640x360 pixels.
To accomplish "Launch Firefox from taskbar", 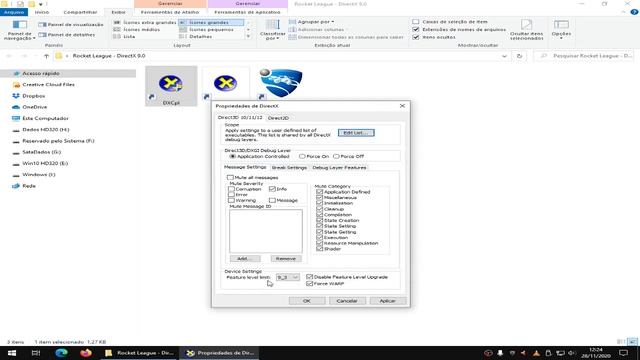I will pyautogui.click(x=85, y=353).
